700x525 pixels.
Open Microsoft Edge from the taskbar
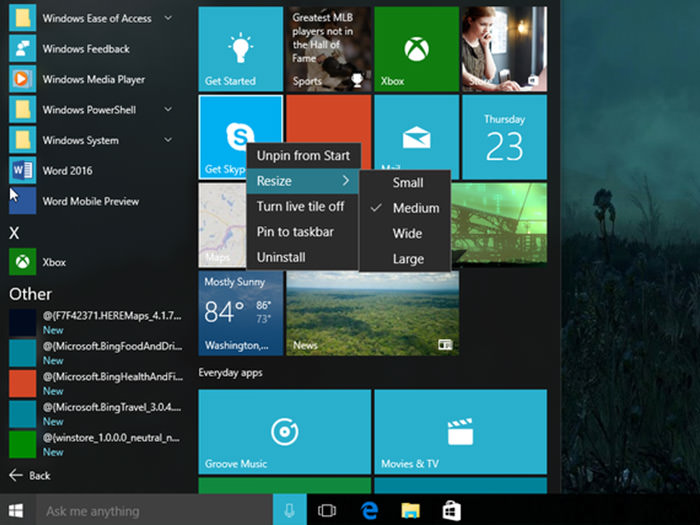368,511
